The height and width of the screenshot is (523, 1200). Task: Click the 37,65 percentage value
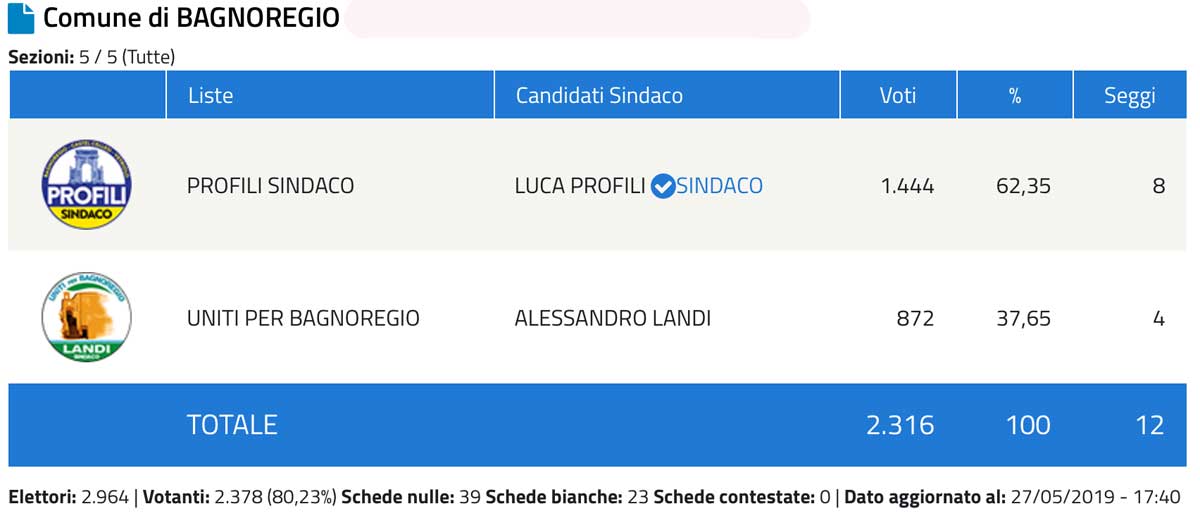point(1023,319)
